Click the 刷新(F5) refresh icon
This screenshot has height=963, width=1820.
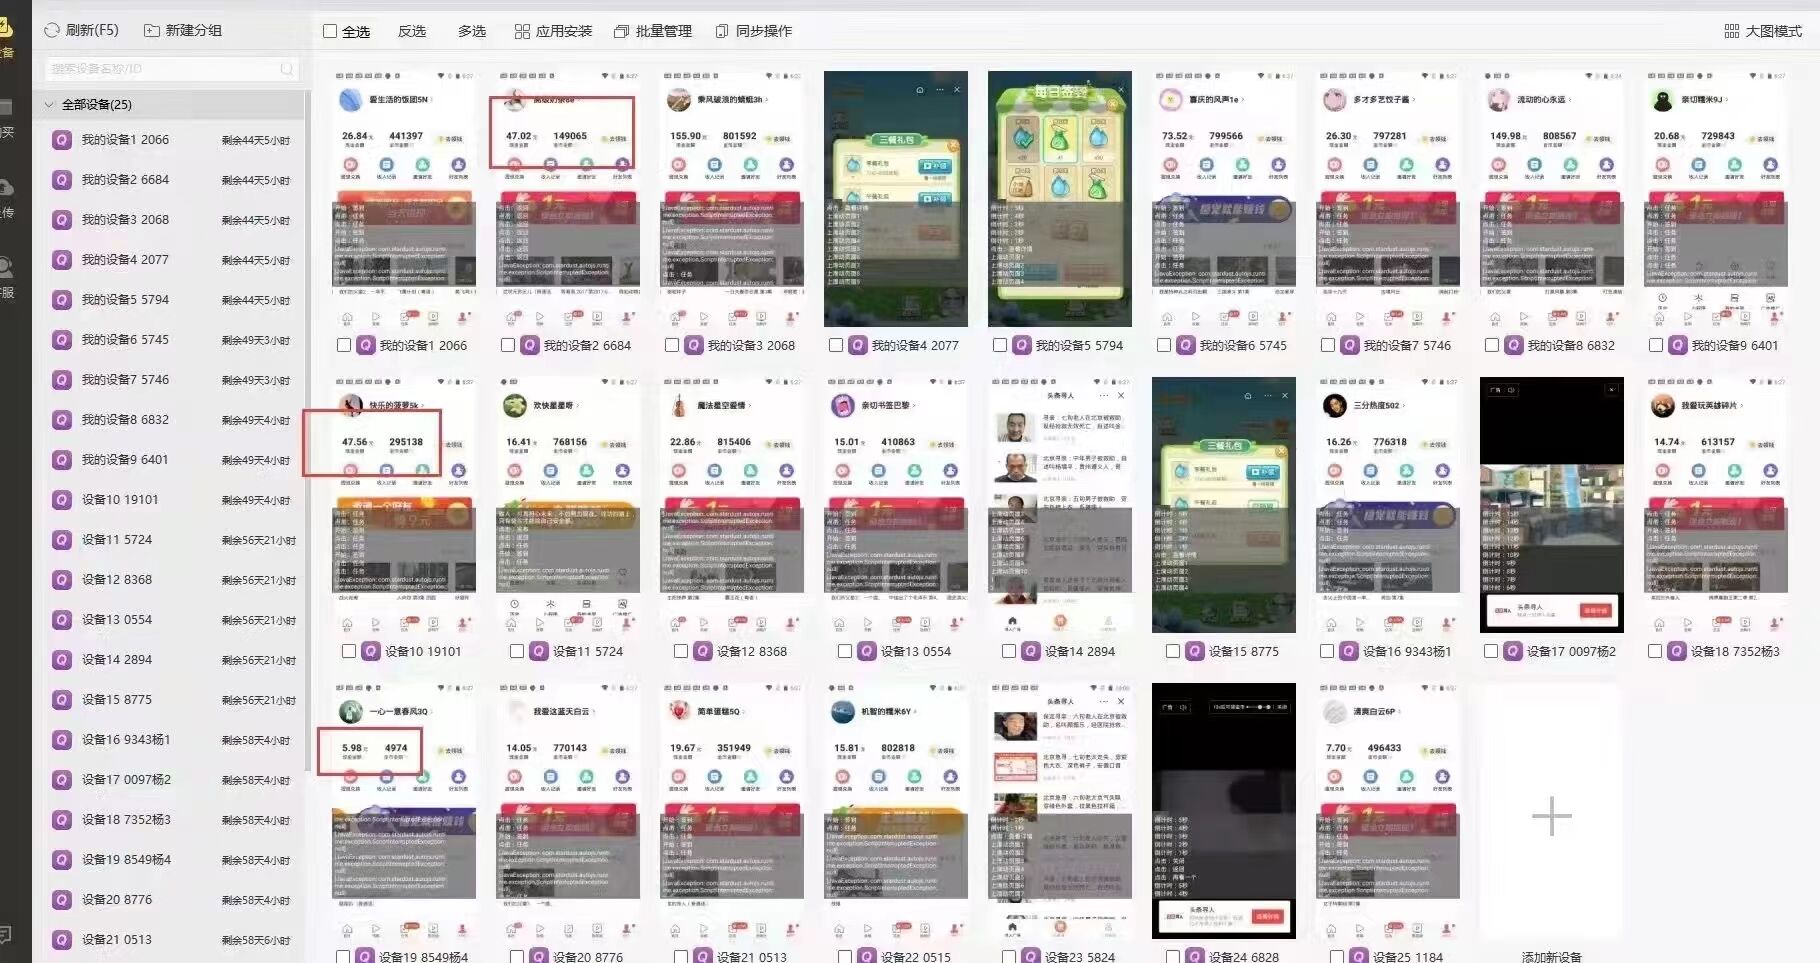pos(51,30)
